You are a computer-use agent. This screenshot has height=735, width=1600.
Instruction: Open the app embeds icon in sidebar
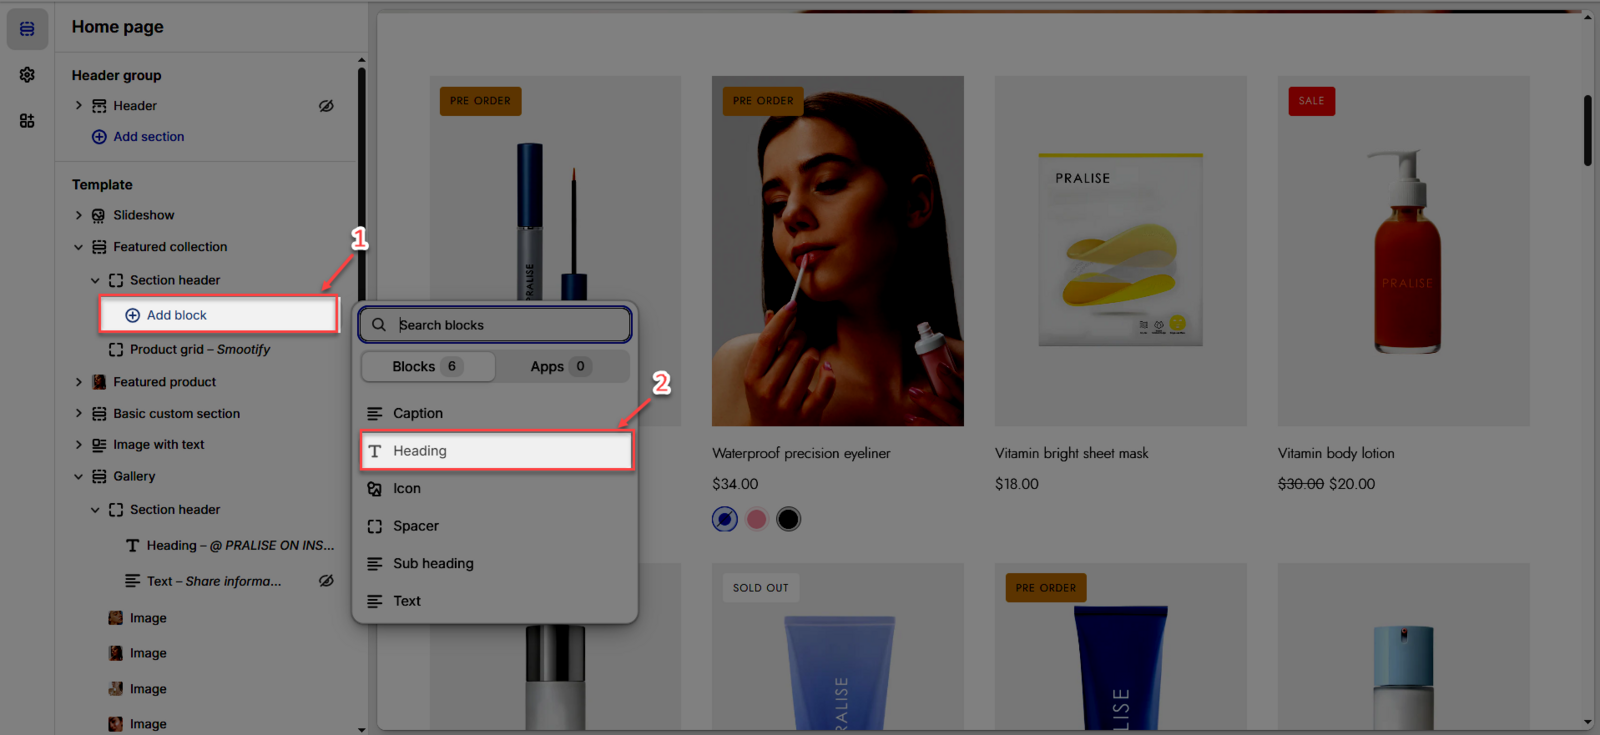point(27,121)
